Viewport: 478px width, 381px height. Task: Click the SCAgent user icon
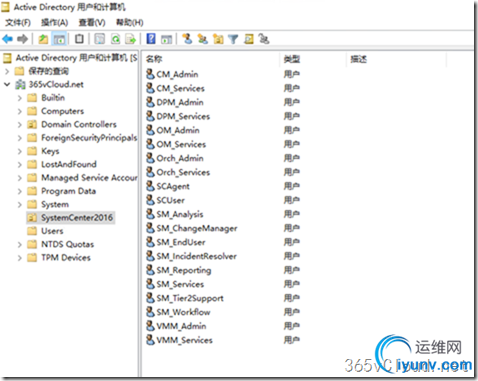(x=150, y=186)
